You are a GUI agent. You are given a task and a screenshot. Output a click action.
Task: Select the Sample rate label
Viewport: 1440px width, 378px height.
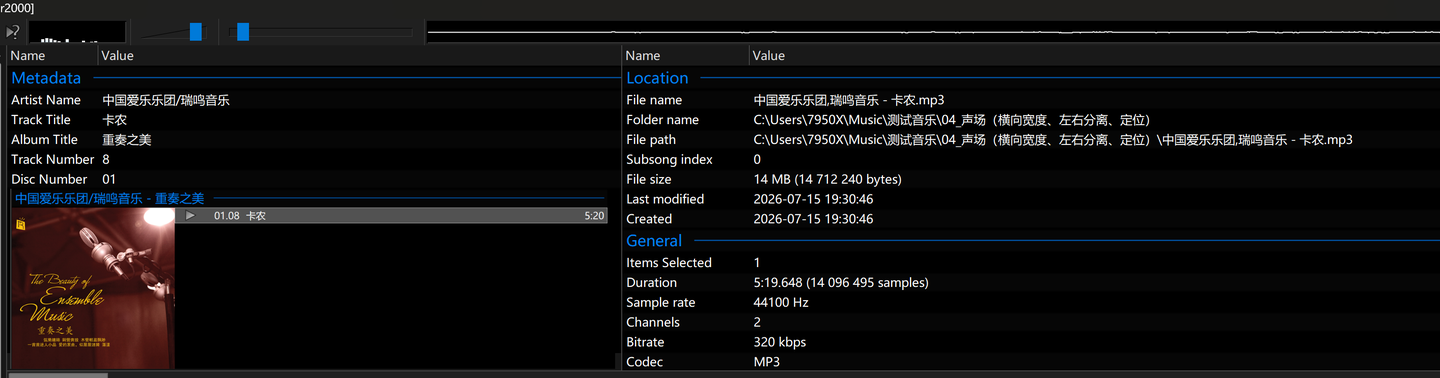[660, 302]
